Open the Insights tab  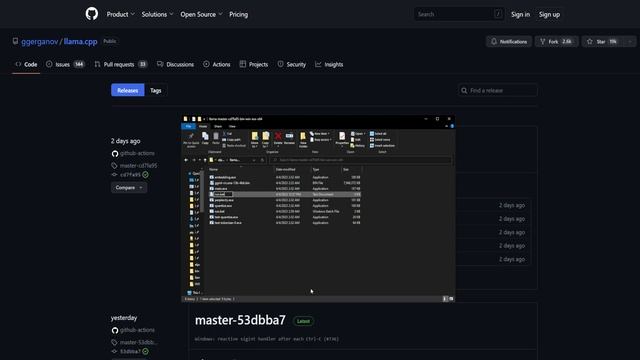[329, 64]
